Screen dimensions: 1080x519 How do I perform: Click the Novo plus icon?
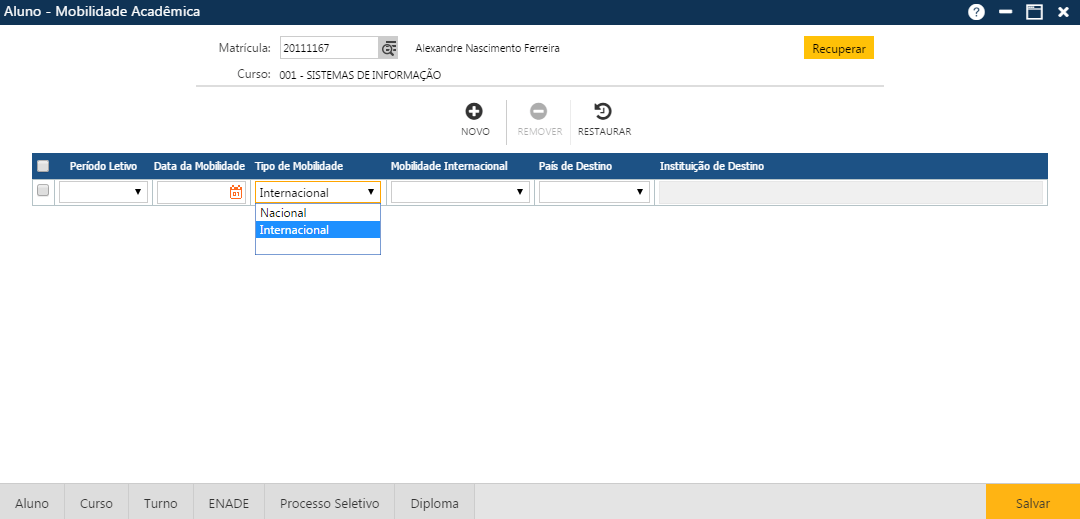click(x=474, y=112)
